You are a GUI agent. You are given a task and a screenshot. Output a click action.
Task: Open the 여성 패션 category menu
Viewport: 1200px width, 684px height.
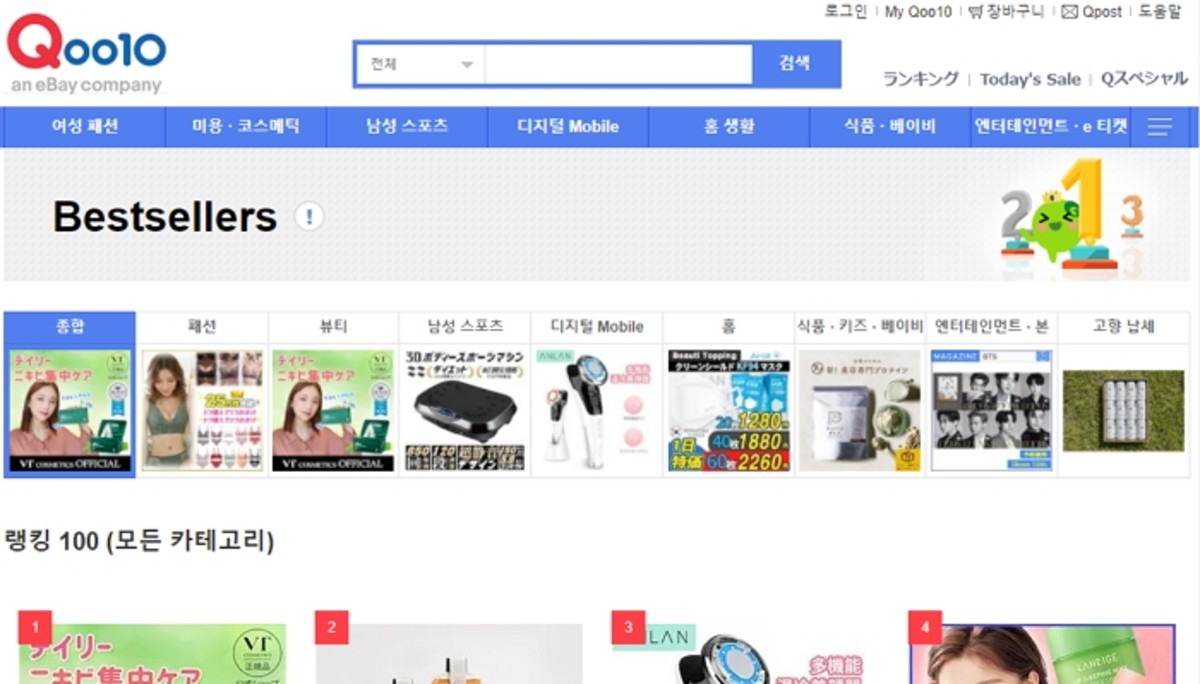(85, 127)
